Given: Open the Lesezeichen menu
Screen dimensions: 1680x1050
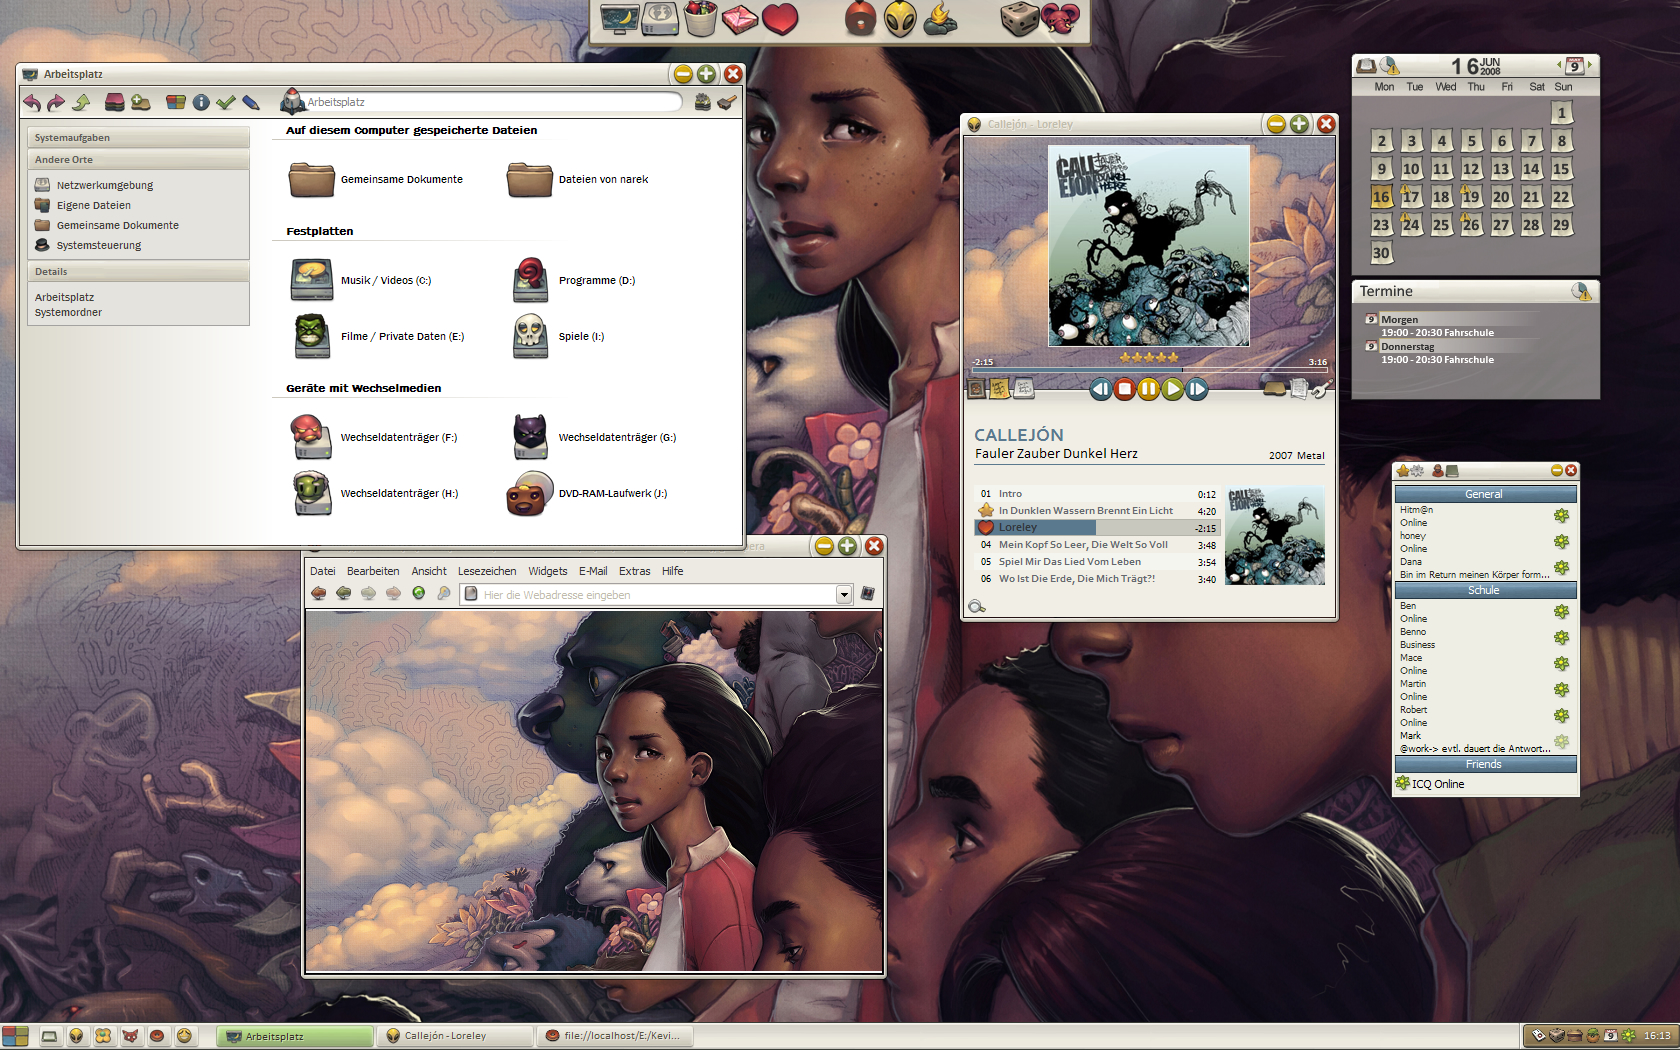Looking at the screenshot, I should (487, 571).
